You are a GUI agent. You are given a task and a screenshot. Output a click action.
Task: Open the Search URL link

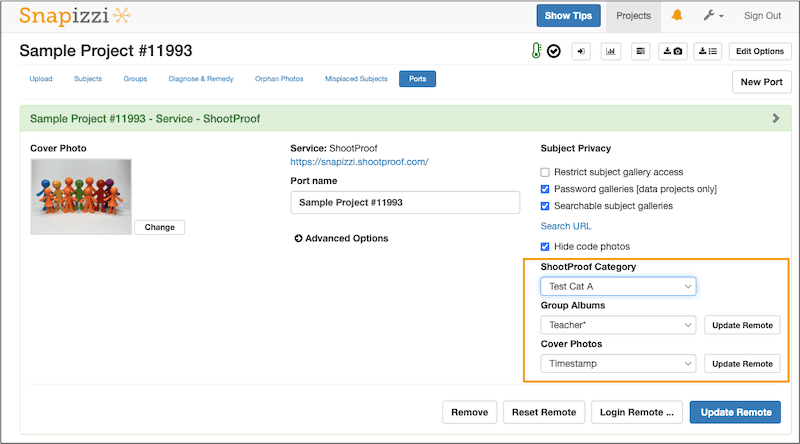(x=566, y=226)
